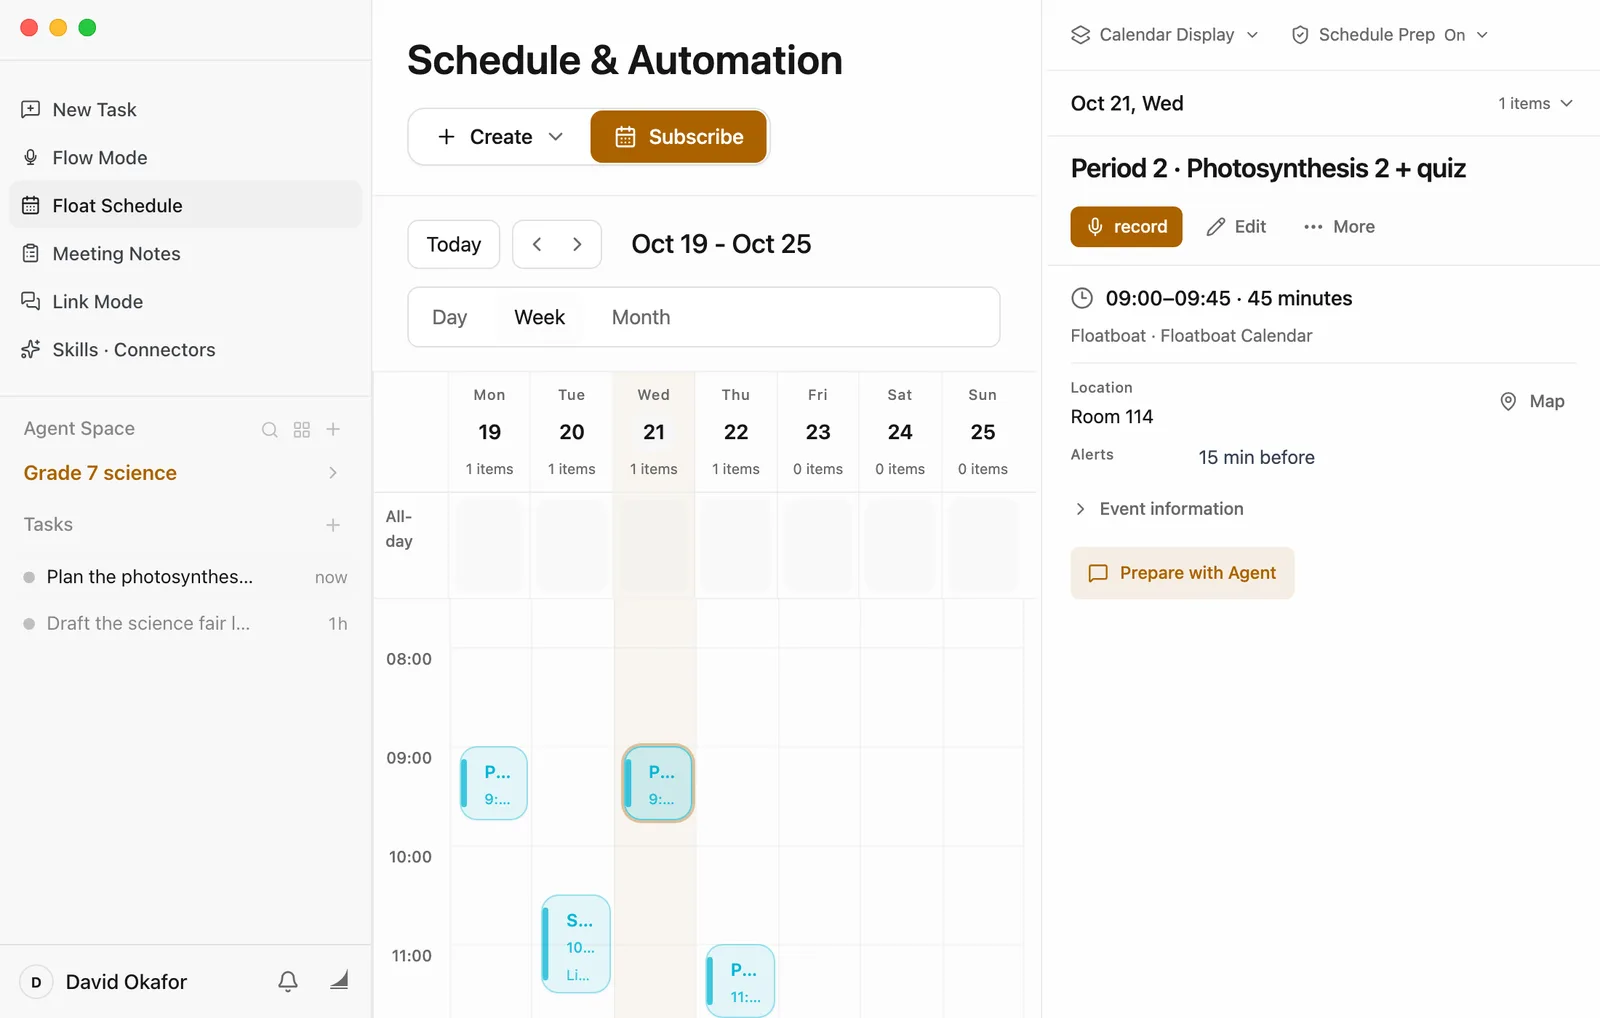Viewport: 1600px width, 1018px height.
Task: Switch to Flow Mode
Action: 185,158
